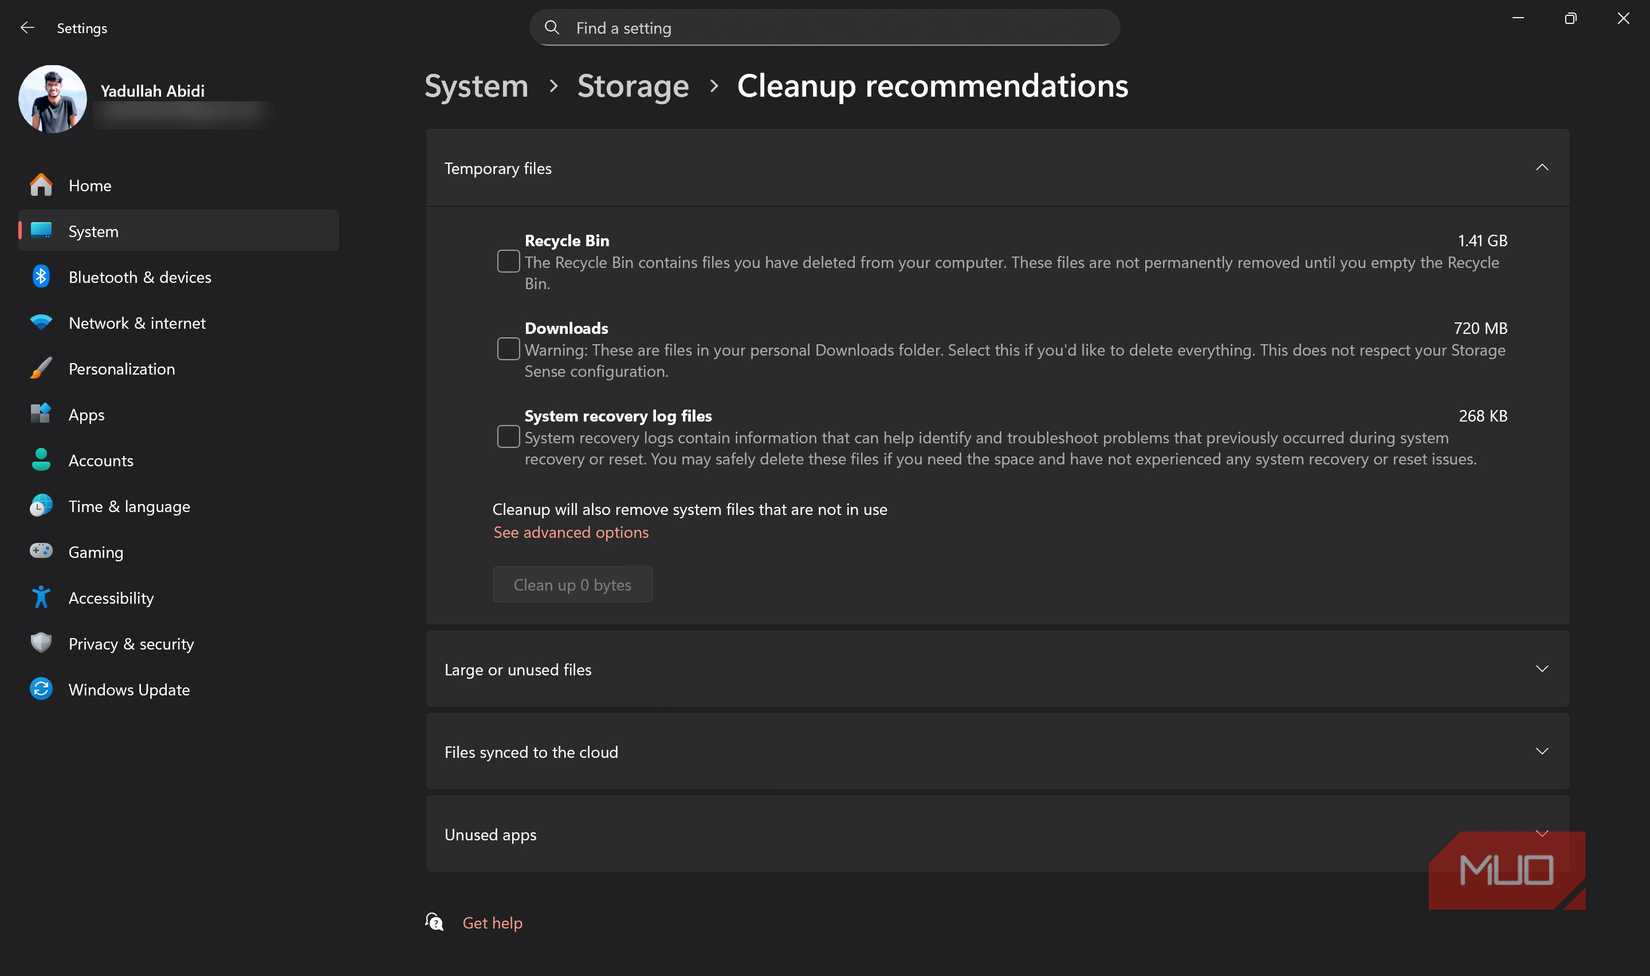Check the Recycle Bin cleanup option

coord(508,261)
